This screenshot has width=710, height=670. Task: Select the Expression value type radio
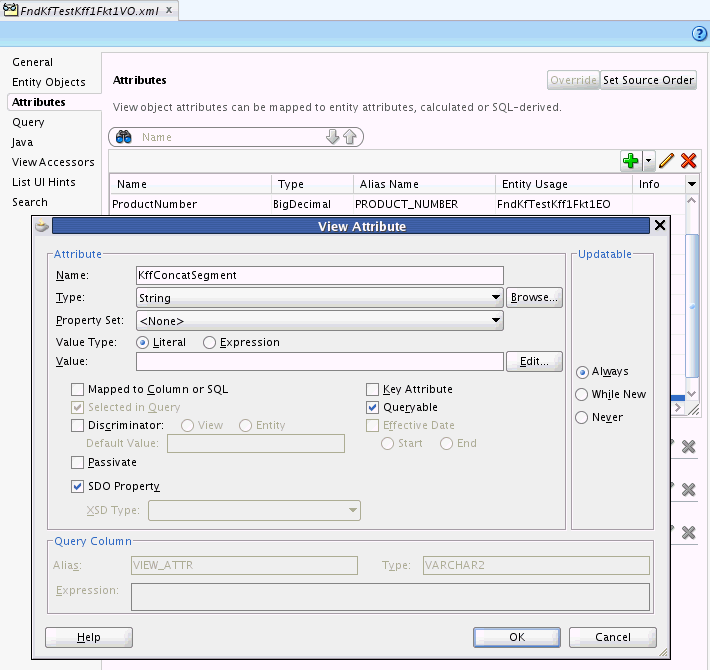point(209,343)
